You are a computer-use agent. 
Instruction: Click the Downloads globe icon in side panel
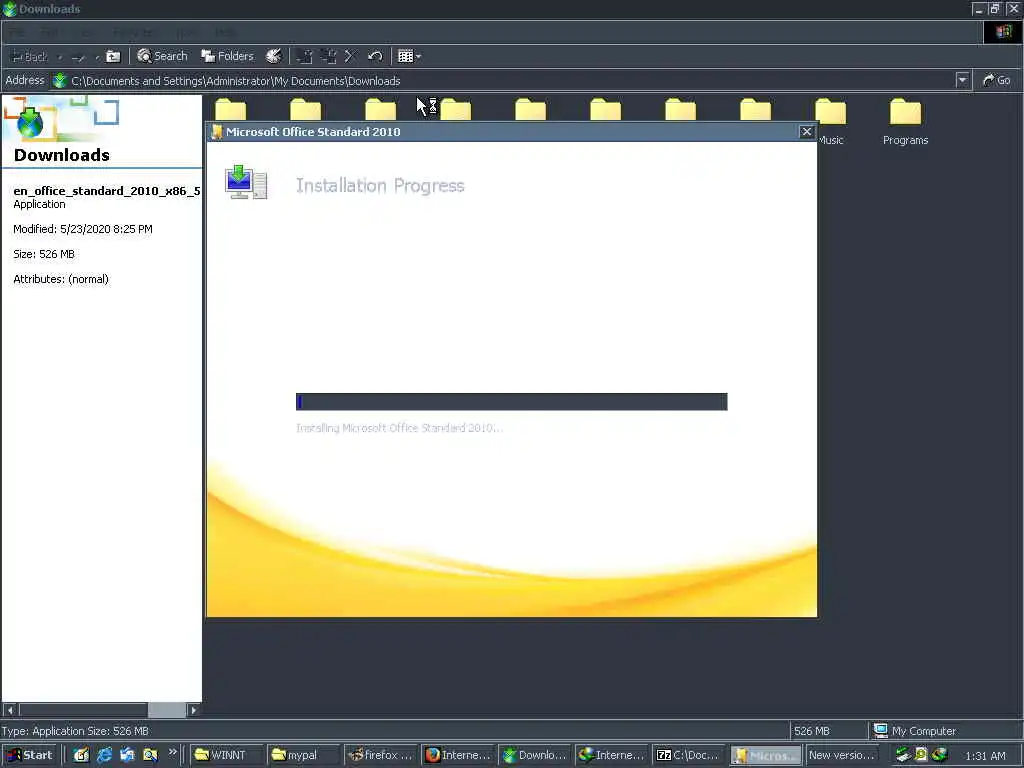pyautogui.click(x=30, y=122)
